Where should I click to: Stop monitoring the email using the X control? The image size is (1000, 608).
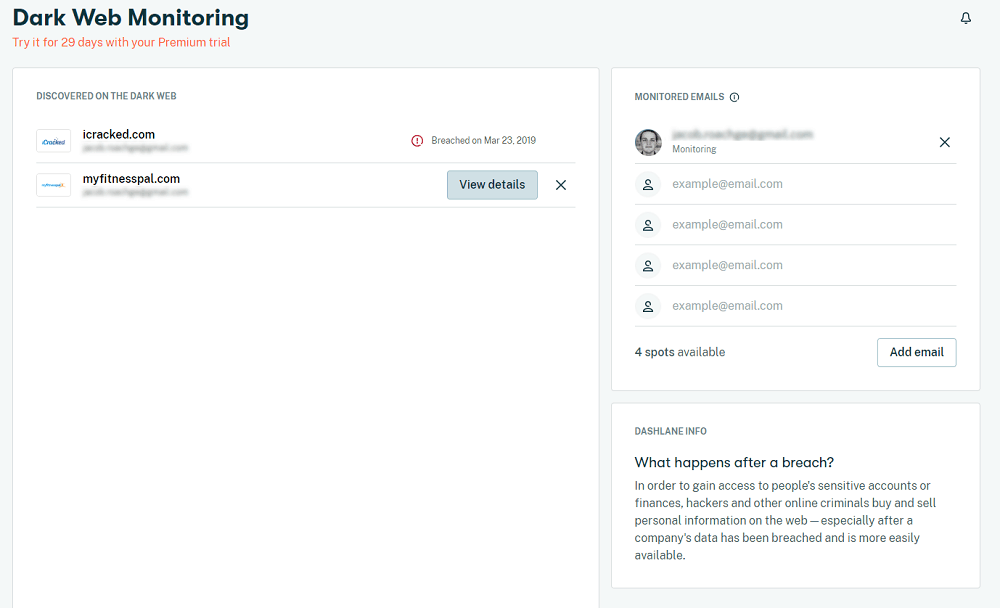click(944, 142)
